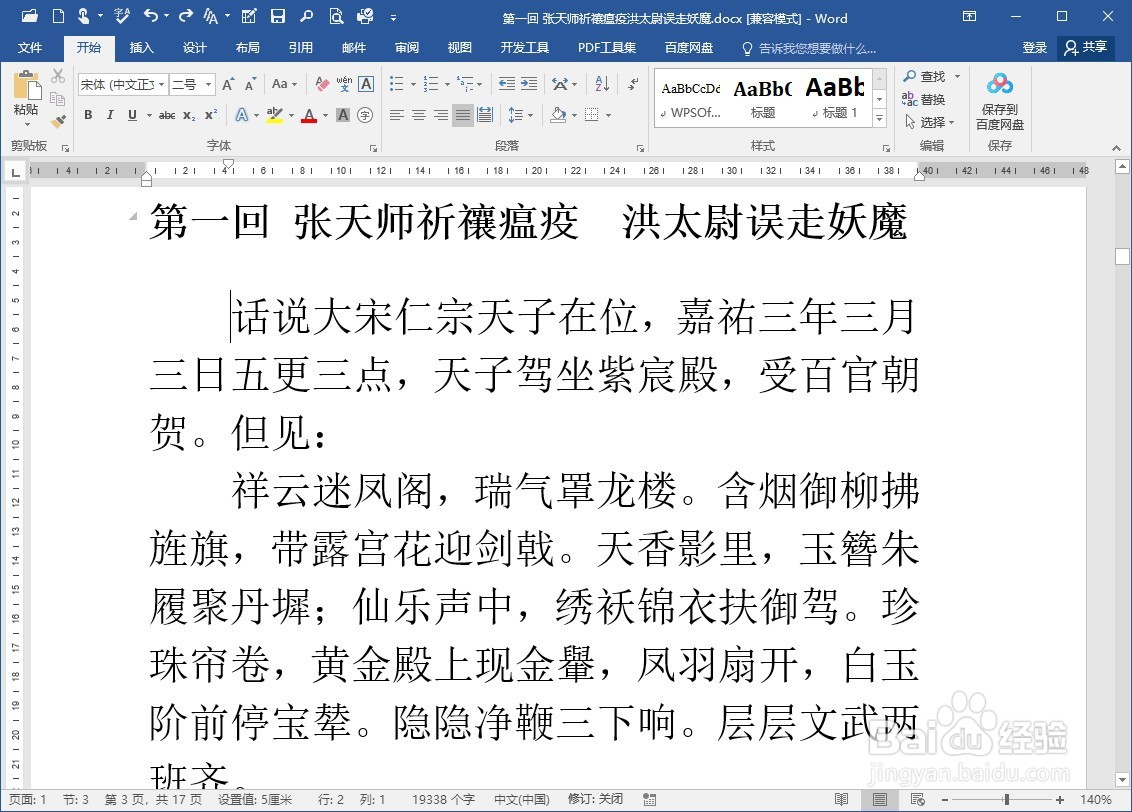This screenshot has width=1132, height=812.
Task: Switch to Print Layout view in status bar
Action: 879,799
